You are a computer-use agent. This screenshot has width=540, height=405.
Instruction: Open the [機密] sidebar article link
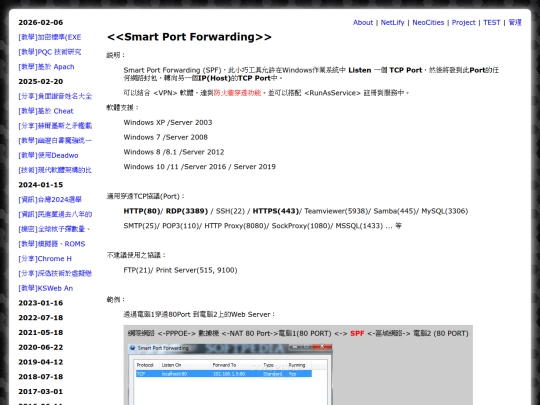[x=54, y=229]
